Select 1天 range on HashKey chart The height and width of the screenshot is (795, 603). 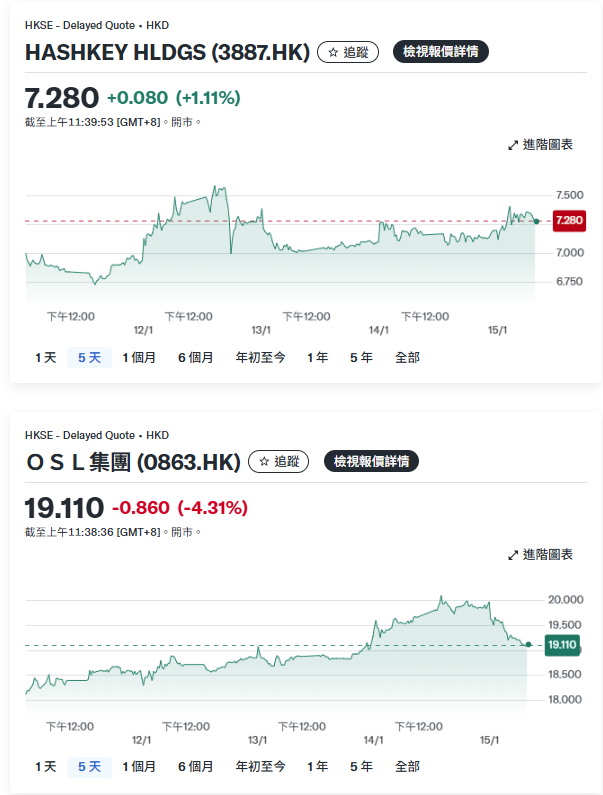tap(45, 357)
